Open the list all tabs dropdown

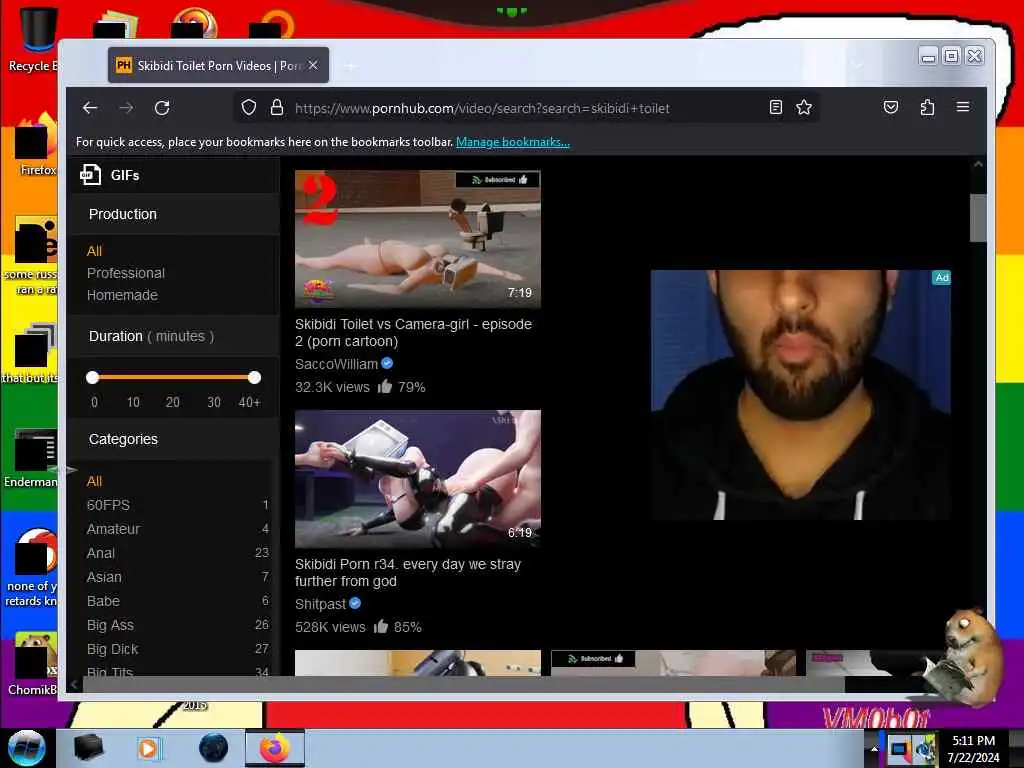857,65
